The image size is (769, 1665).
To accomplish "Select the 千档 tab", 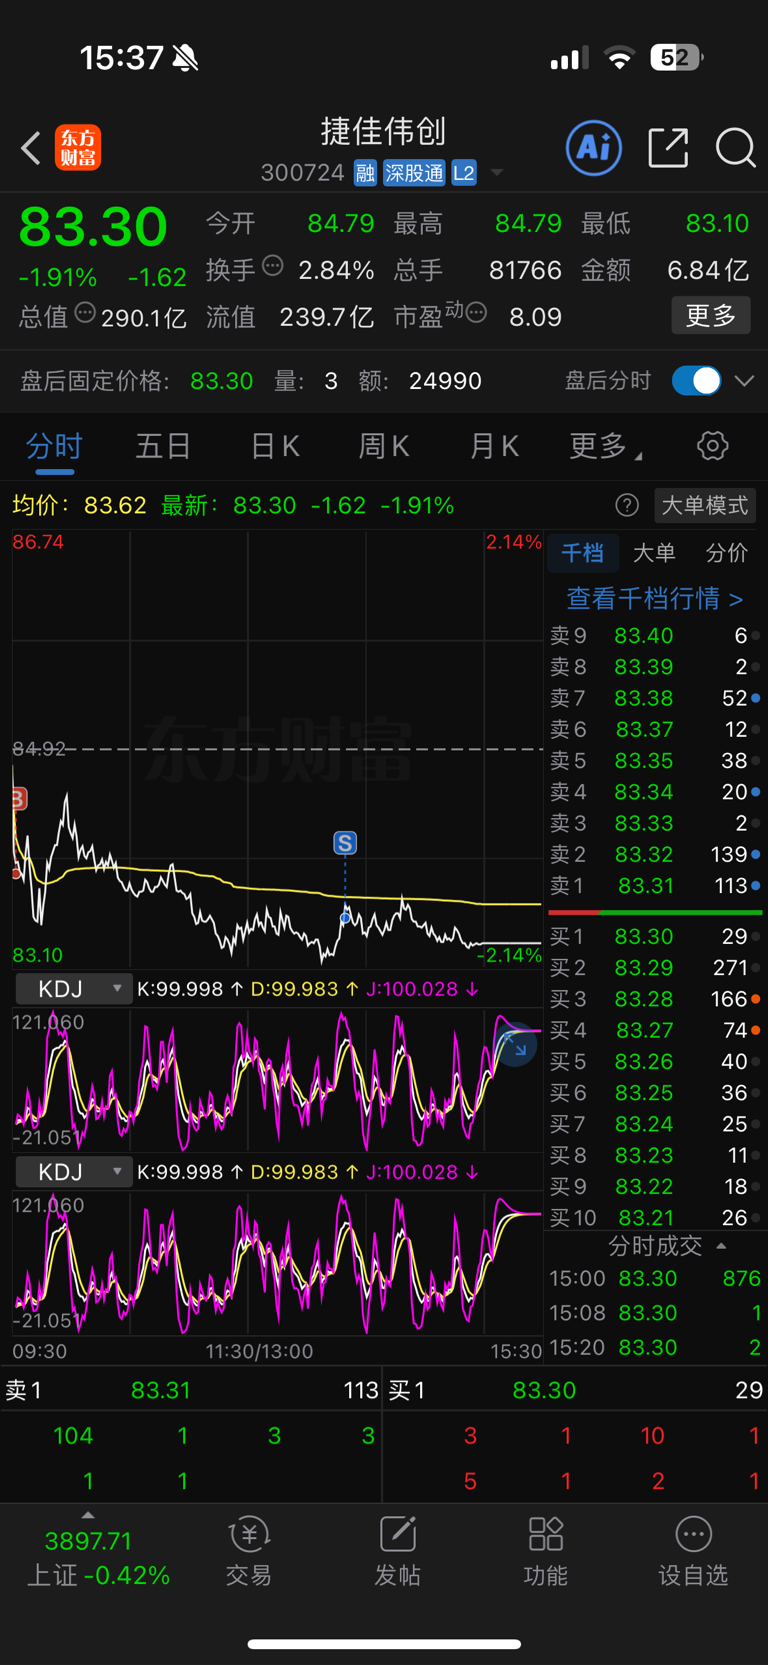I will [x=582, y=553].
